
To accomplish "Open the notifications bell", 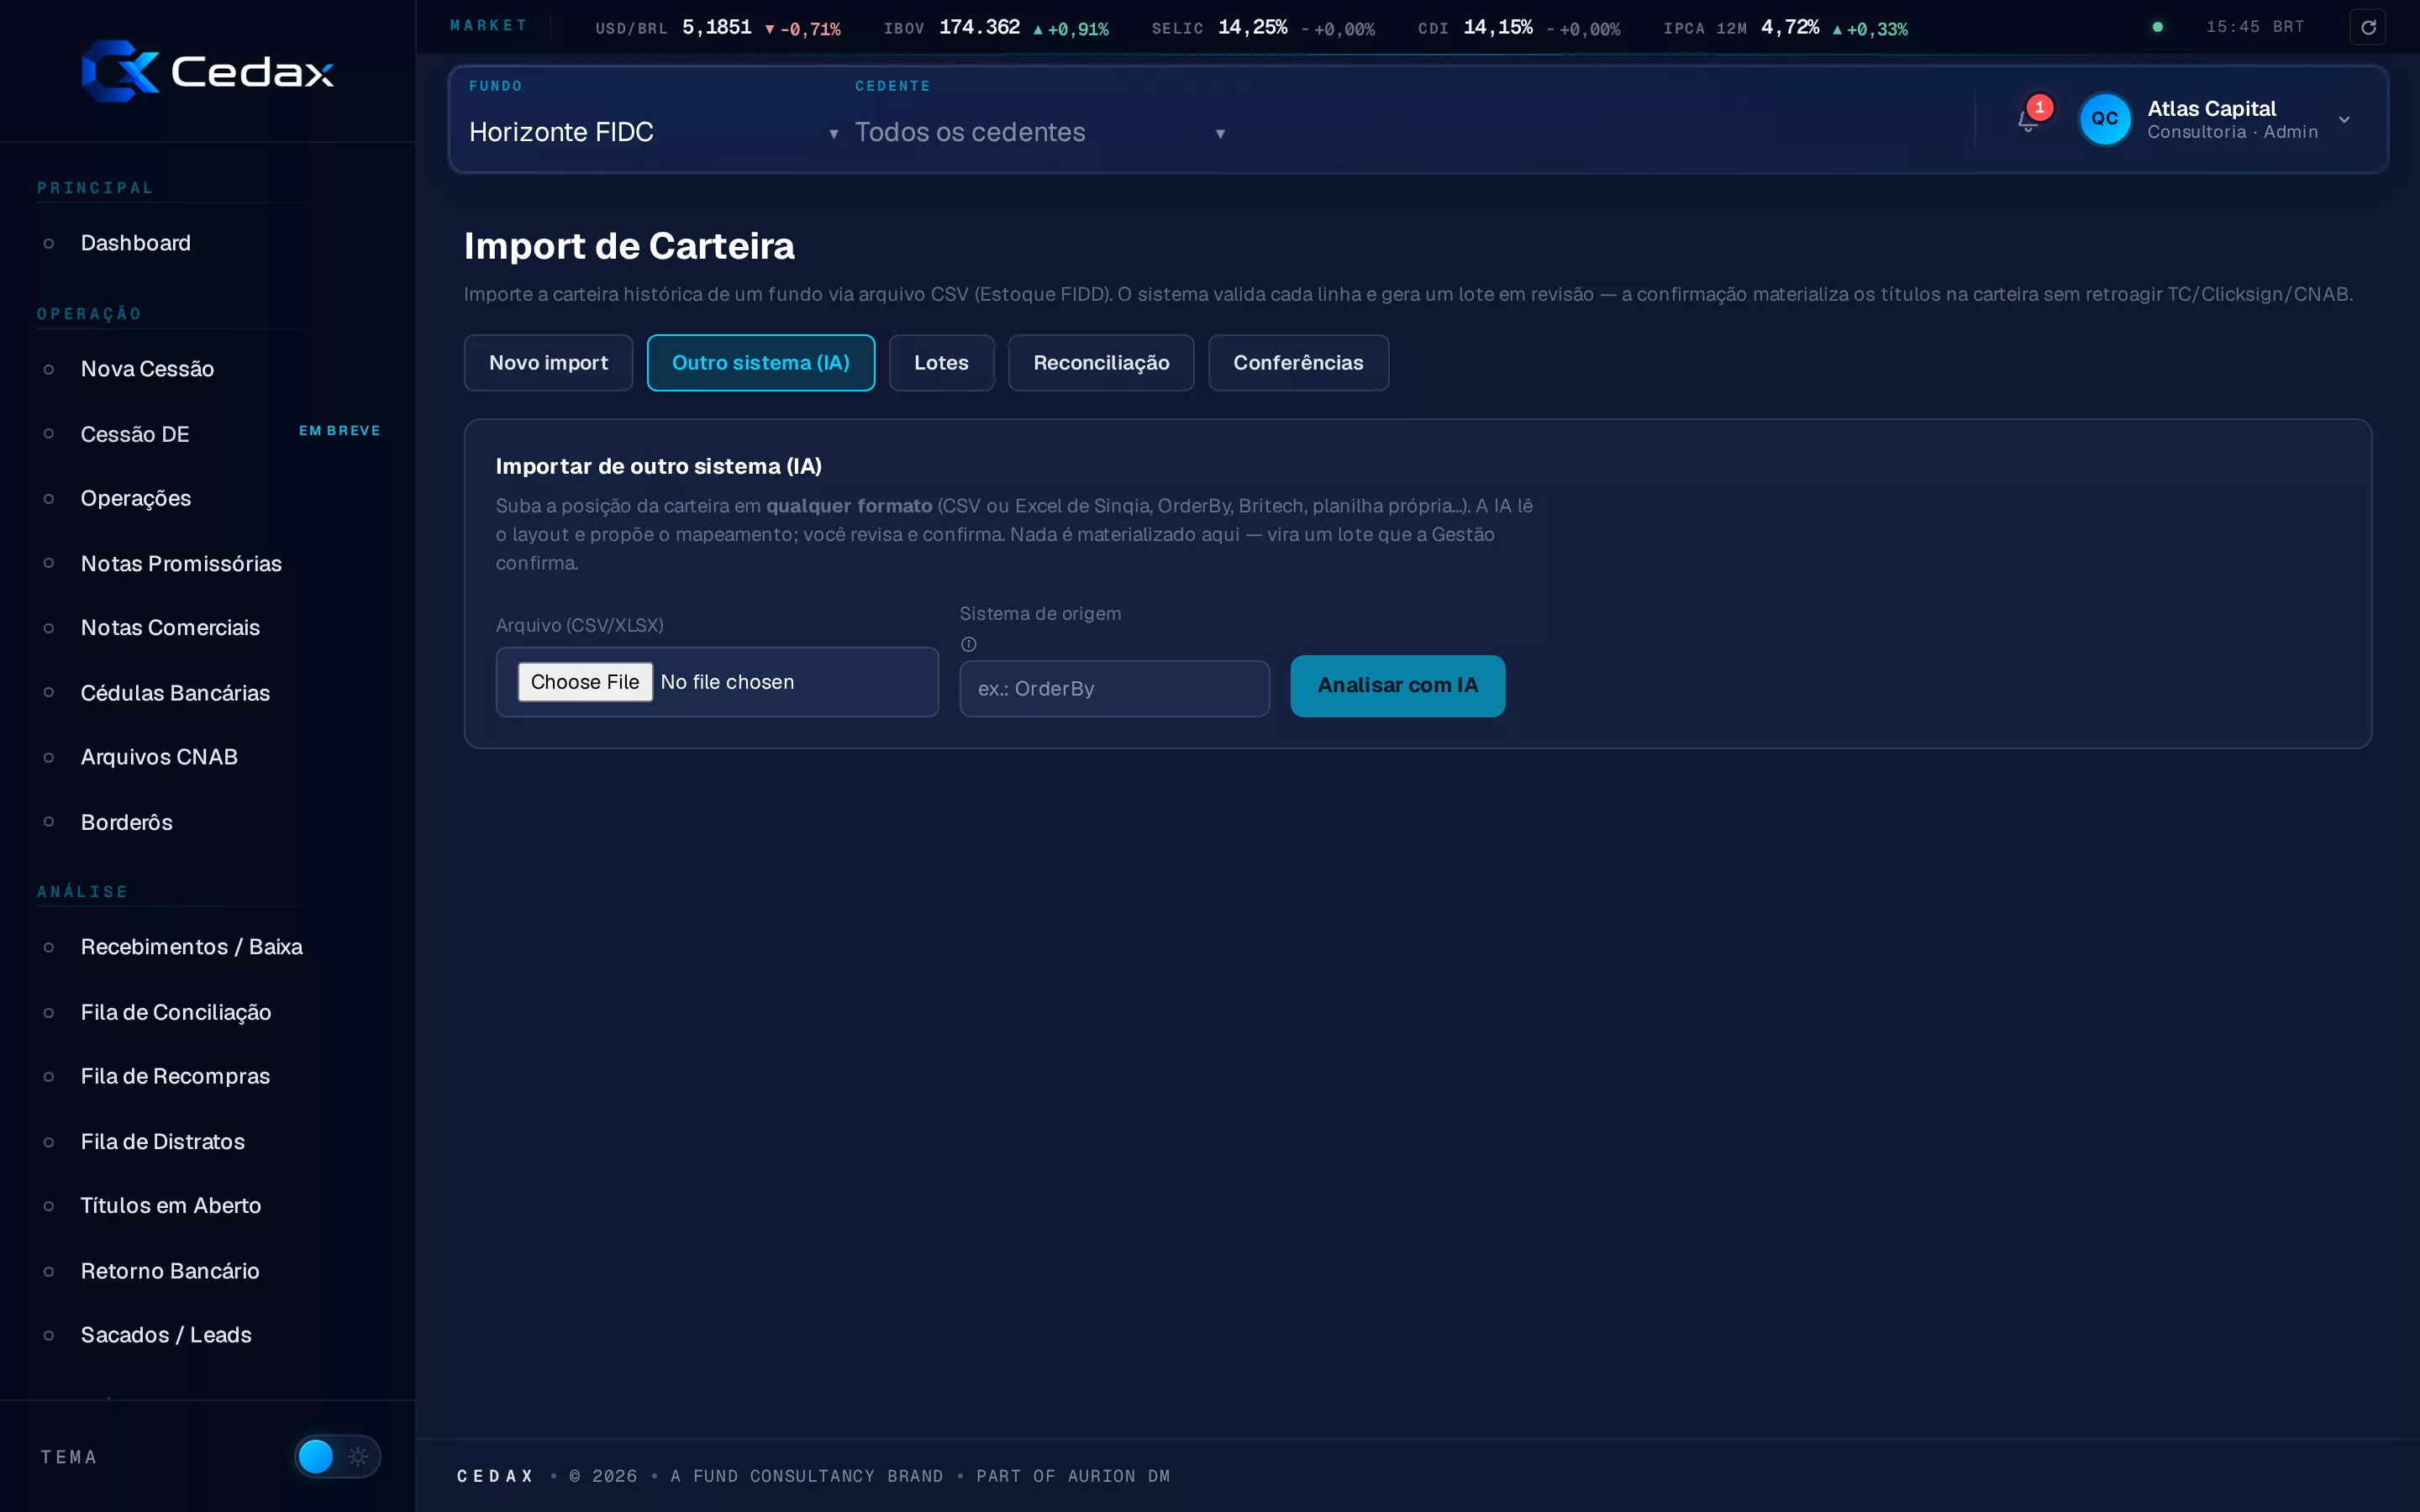I will pyautogui.click(x=2028, y=120).
